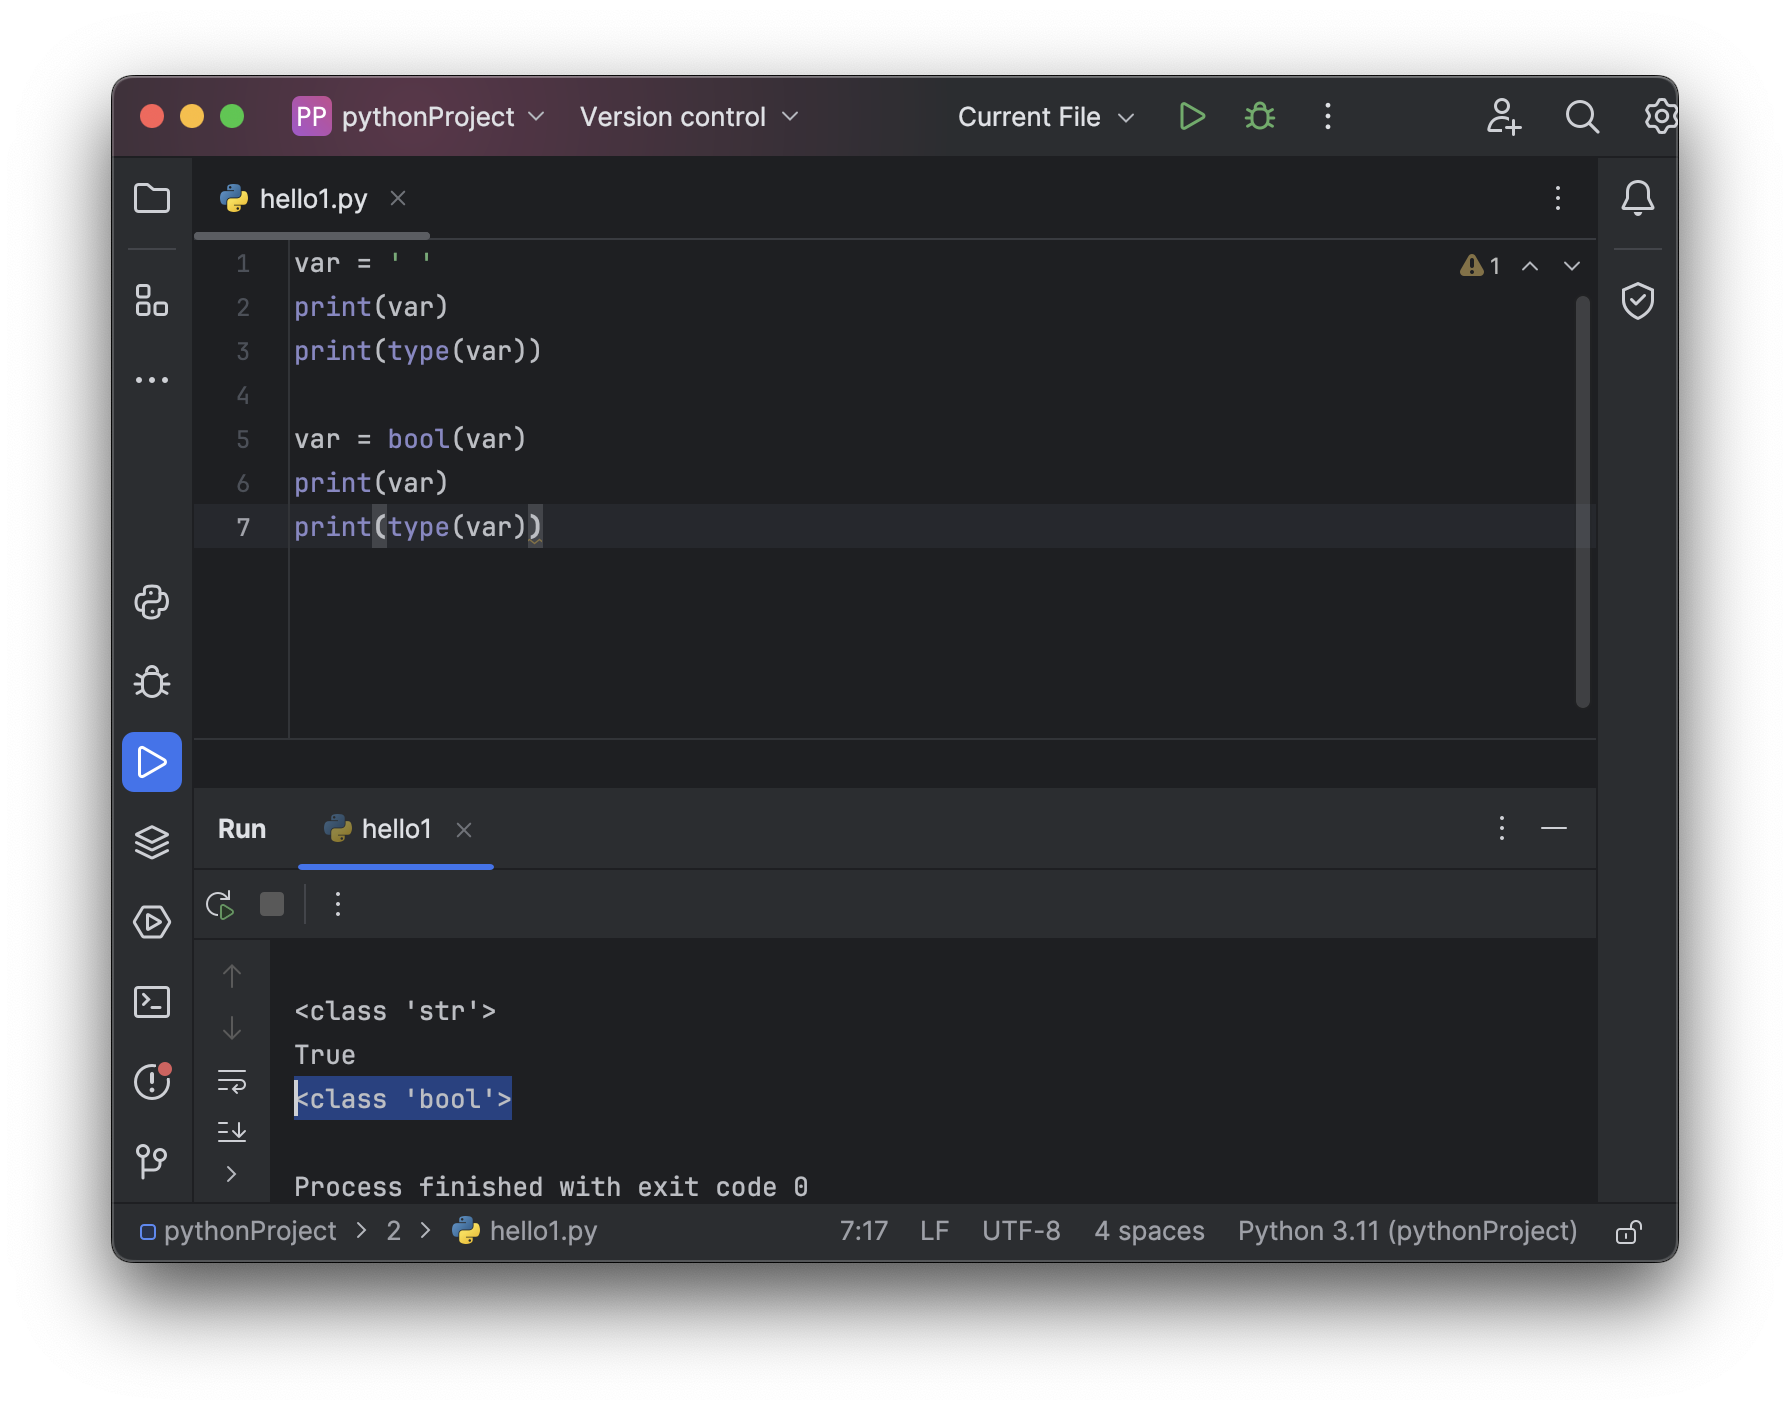Viewport: 1790px width, 1410px height.
Task: Open the Problems tool window icon
Action: coord(152,1081)
